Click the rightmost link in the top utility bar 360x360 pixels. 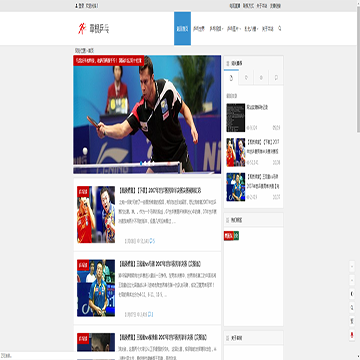275,6
